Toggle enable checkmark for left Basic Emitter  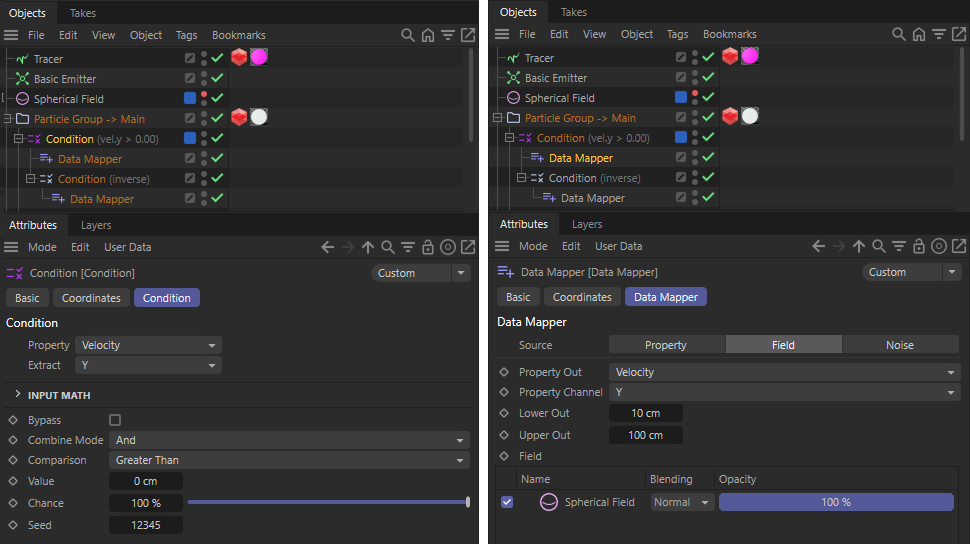tap(217, 78)
